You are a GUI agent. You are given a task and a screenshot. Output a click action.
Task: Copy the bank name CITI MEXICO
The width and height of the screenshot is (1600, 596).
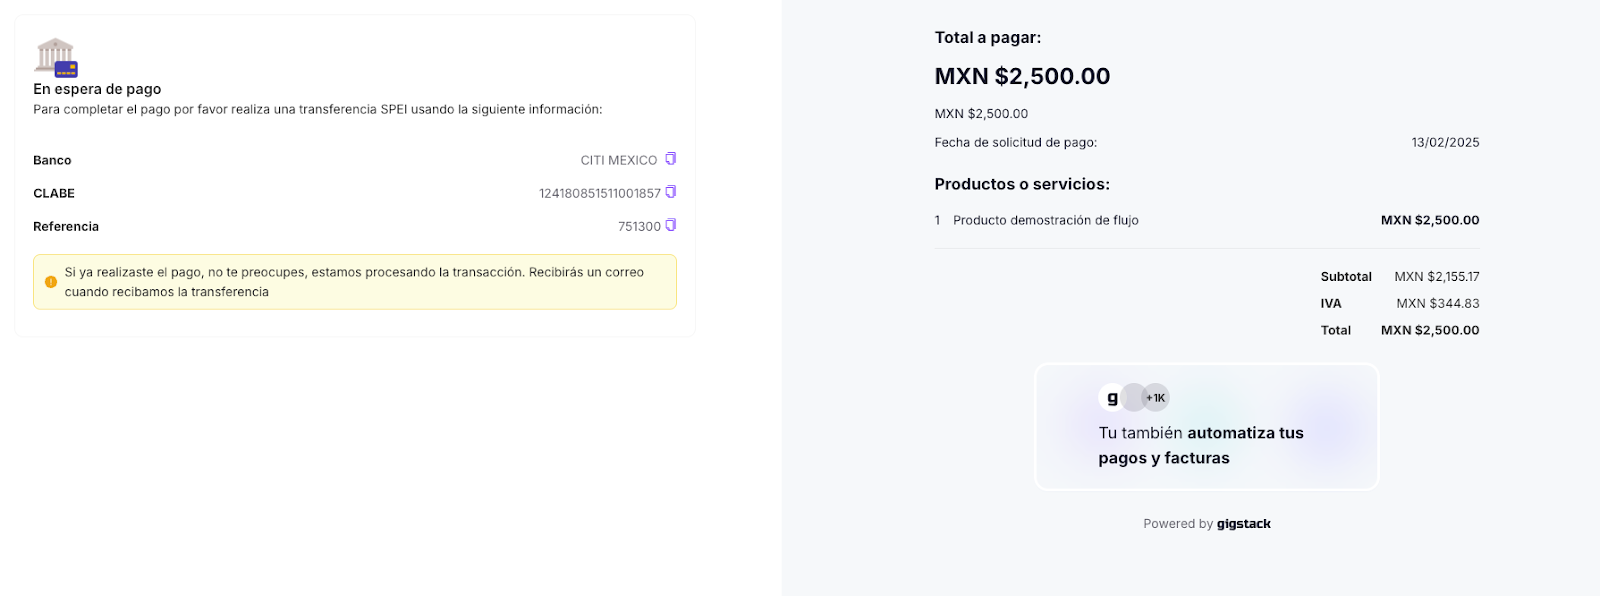pos(671,159)
